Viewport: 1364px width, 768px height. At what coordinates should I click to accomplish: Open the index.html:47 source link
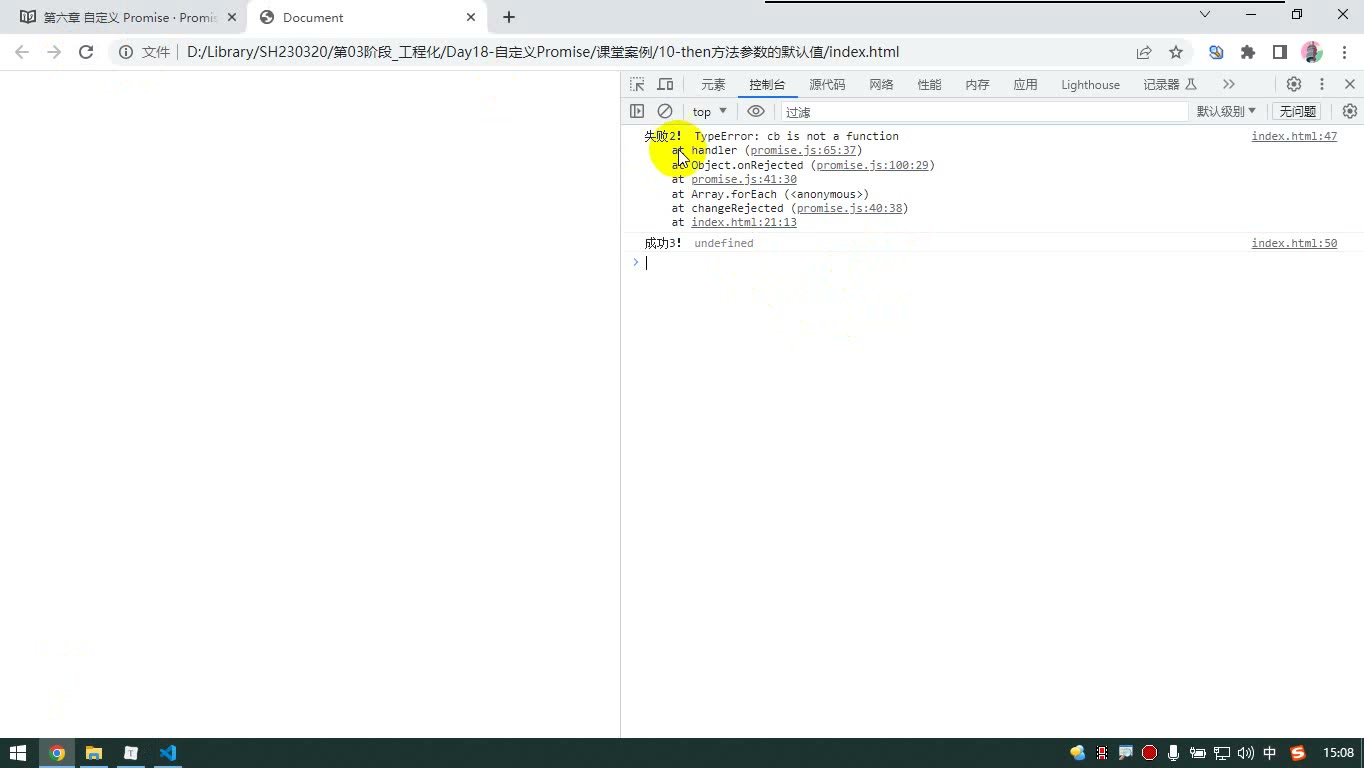(1294, 136)
